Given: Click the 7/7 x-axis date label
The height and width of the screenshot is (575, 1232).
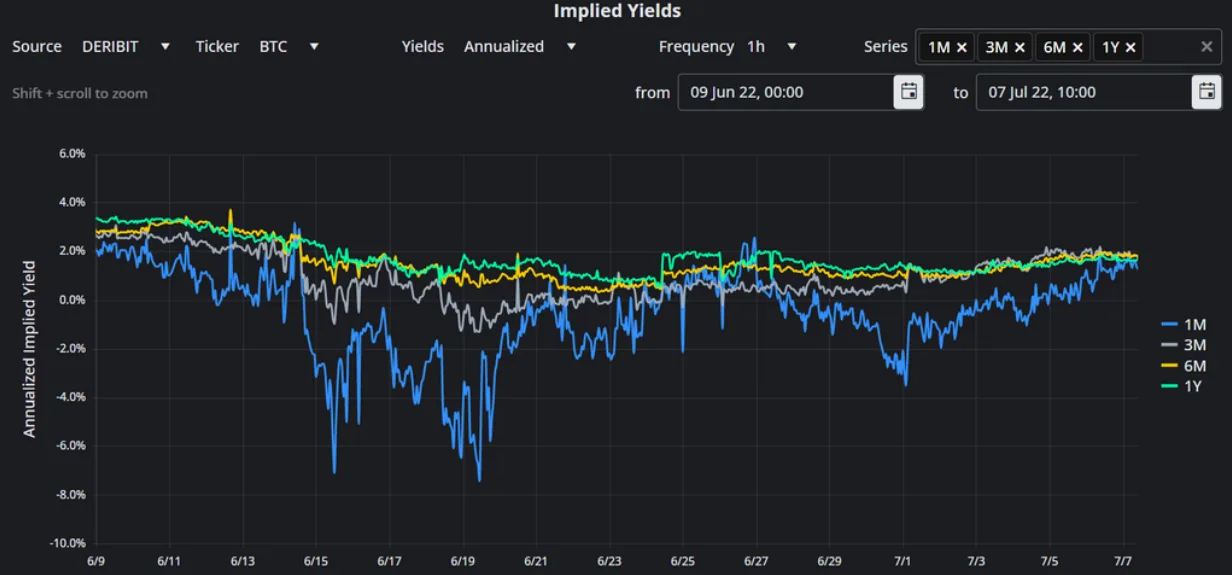Looking at the screenshot, I should click(1123, 562).
